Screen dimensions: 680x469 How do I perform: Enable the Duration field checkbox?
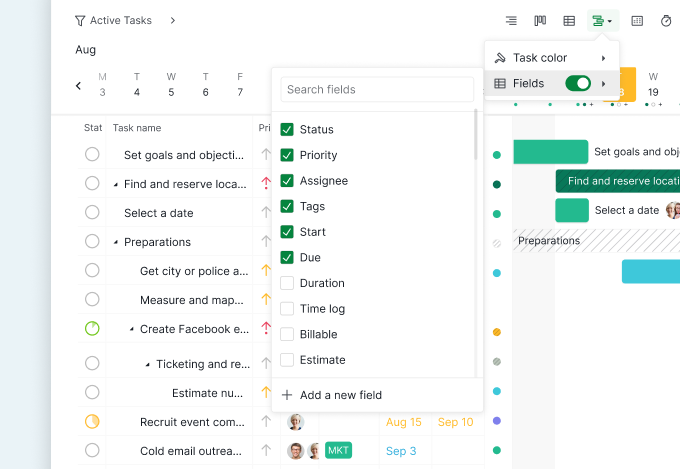tap(287, 283)
